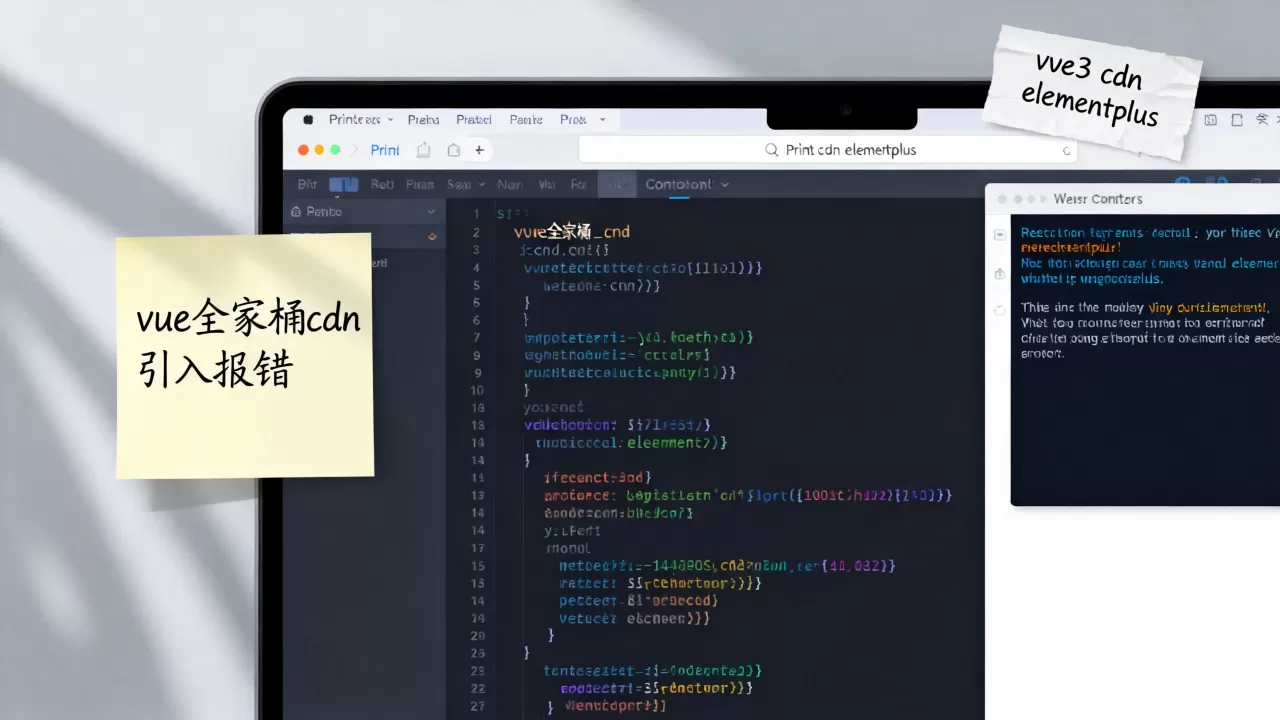Click the small icon at the search field's right end

[1065, 151]
